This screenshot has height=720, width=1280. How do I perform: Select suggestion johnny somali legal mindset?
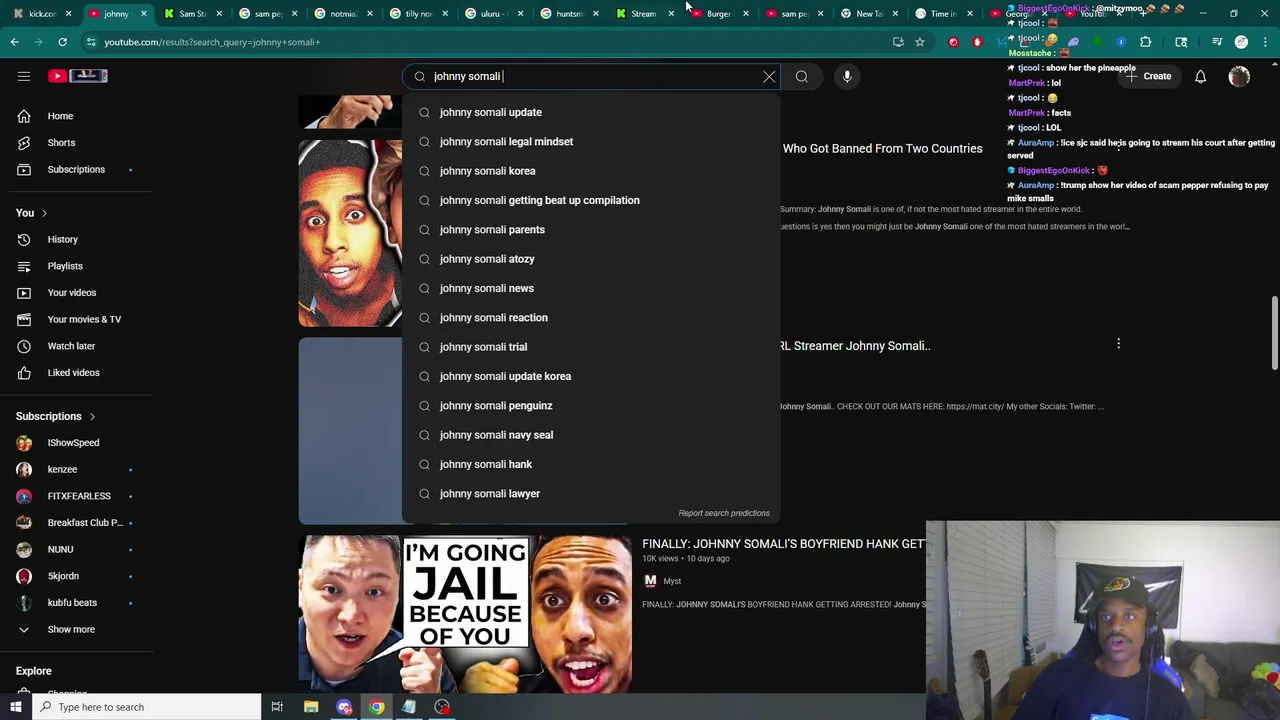tap(590, 142)
